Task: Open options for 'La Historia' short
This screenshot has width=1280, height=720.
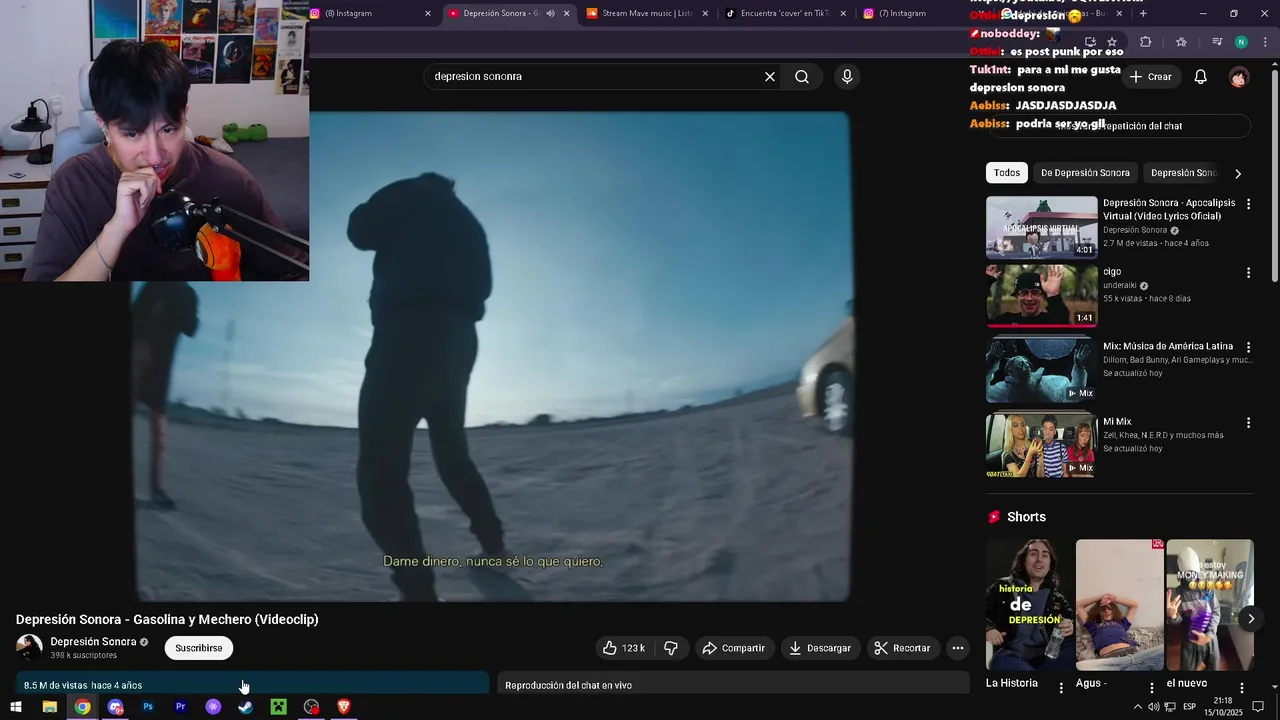Action: [1061, 688]
